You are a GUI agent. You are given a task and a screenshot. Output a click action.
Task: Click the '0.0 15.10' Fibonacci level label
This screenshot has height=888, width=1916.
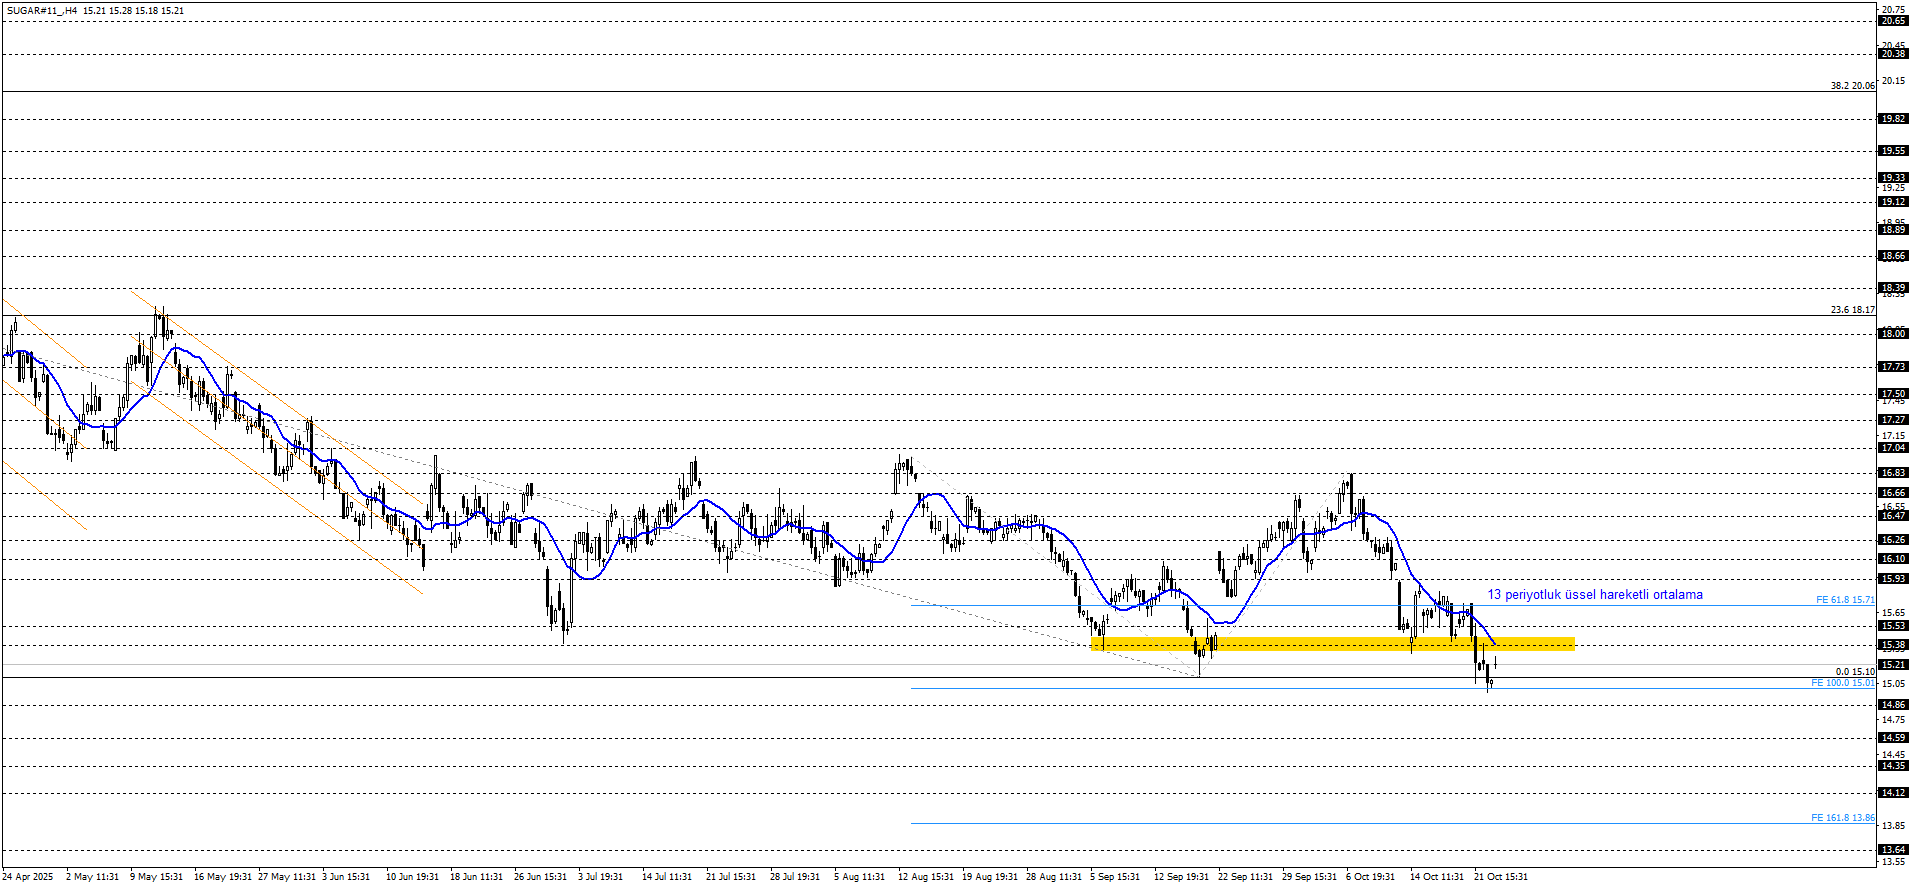pos(1854,672)
